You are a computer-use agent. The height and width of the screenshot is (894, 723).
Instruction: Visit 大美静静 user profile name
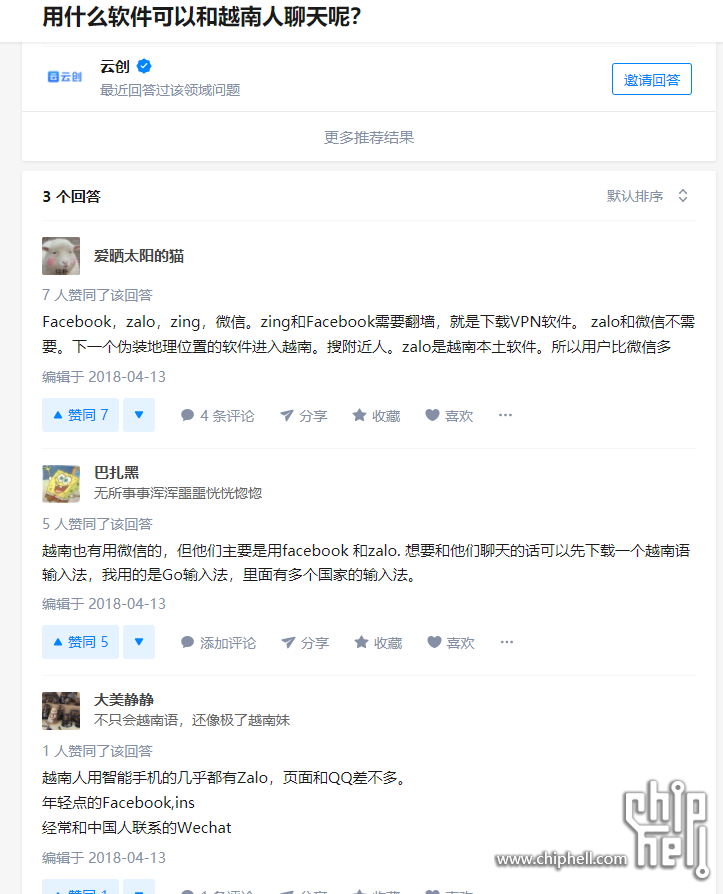point(124,700)
